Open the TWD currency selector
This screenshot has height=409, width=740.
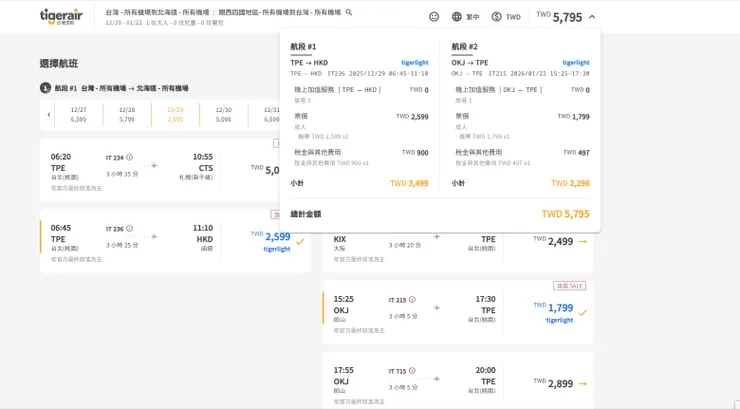(506, 17)
